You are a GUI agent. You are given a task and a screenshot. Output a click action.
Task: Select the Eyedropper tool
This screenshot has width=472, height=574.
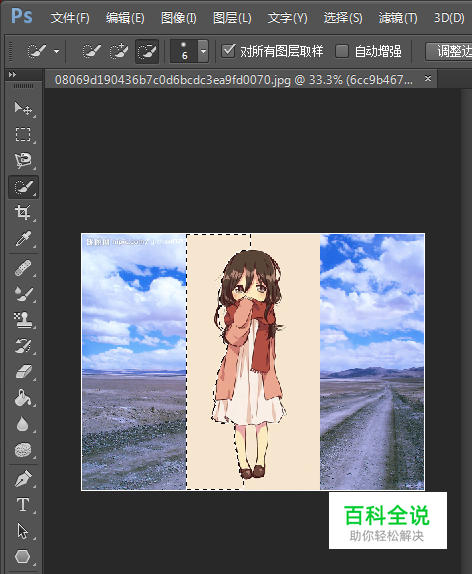[23, 239]
